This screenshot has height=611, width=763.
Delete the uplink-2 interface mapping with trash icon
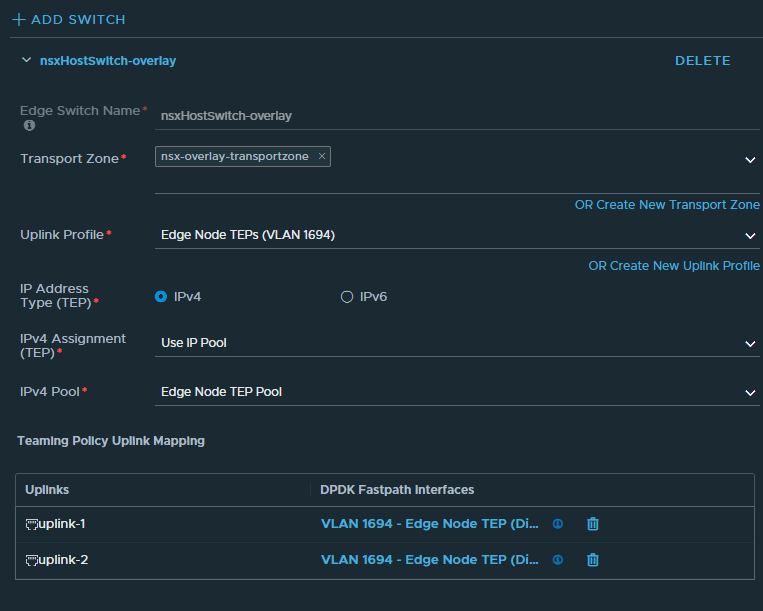pos(592,560)
